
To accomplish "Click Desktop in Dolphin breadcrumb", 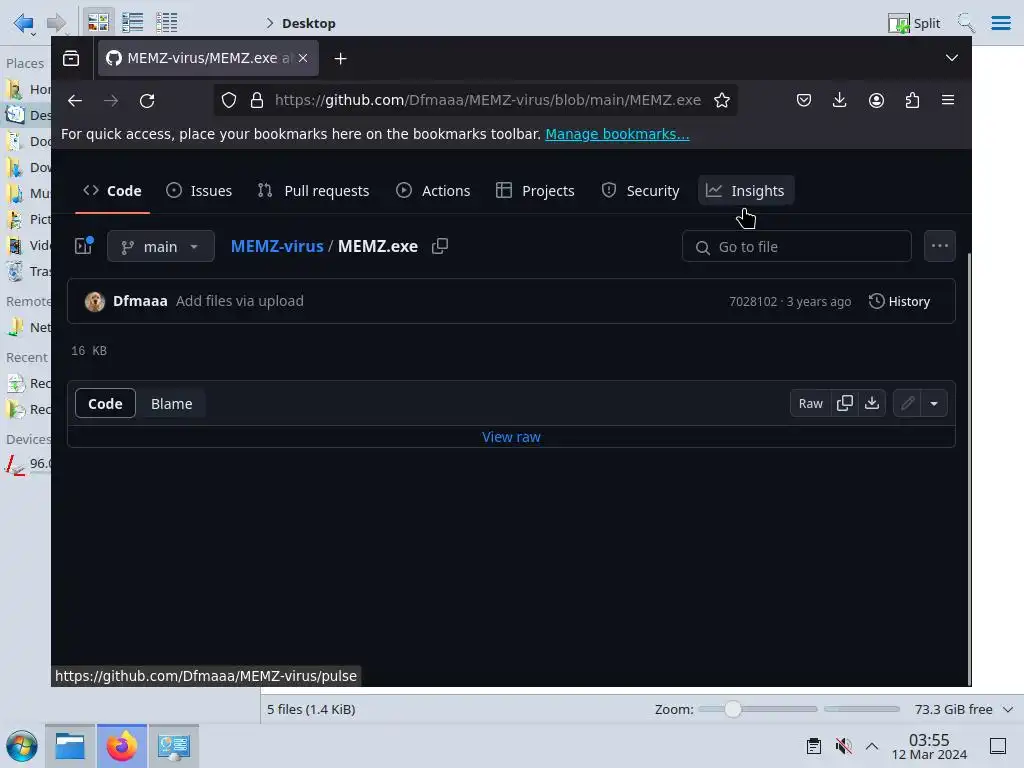I will [309, 24].
